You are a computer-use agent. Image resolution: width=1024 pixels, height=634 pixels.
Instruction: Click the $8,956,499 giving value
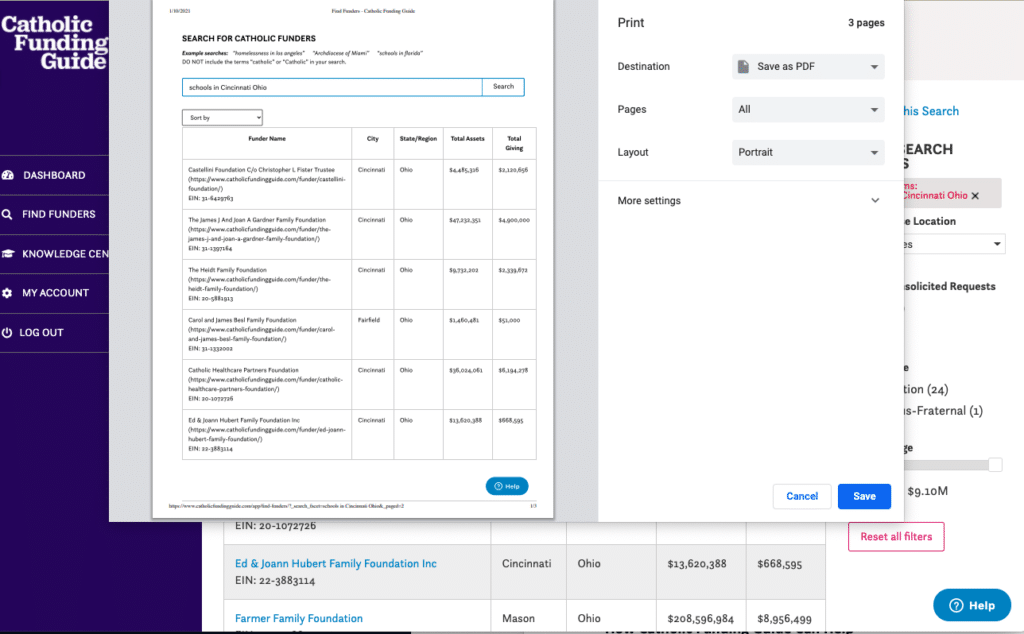pos(784,619)
